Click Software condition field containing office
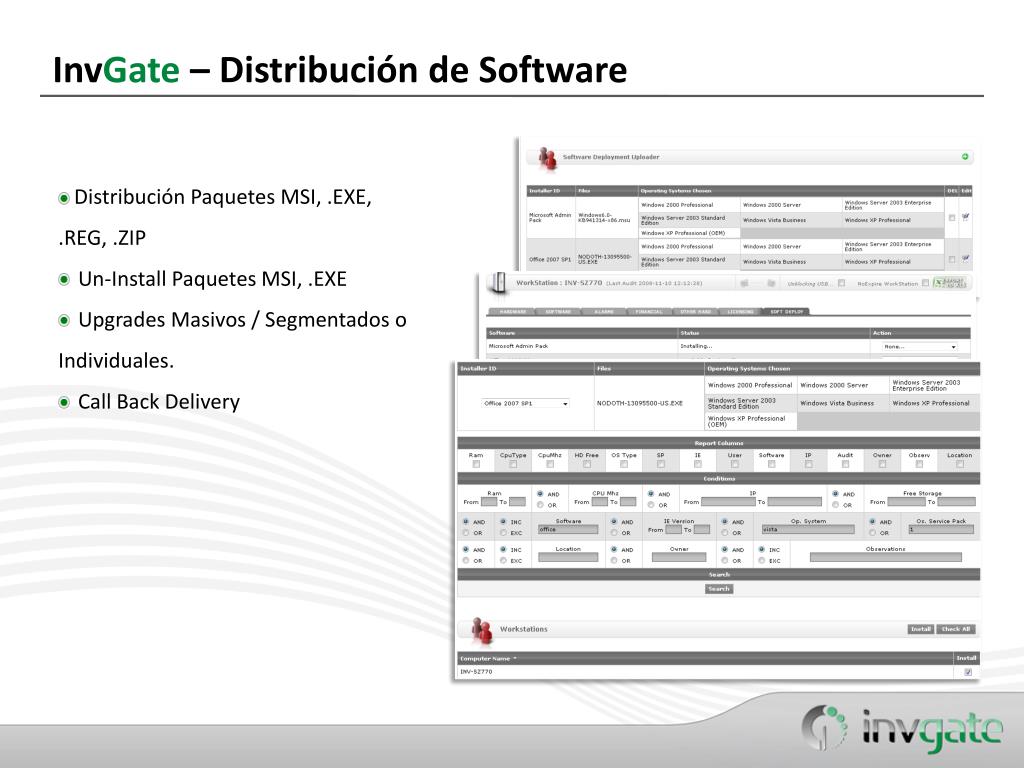 coord(568,529)
